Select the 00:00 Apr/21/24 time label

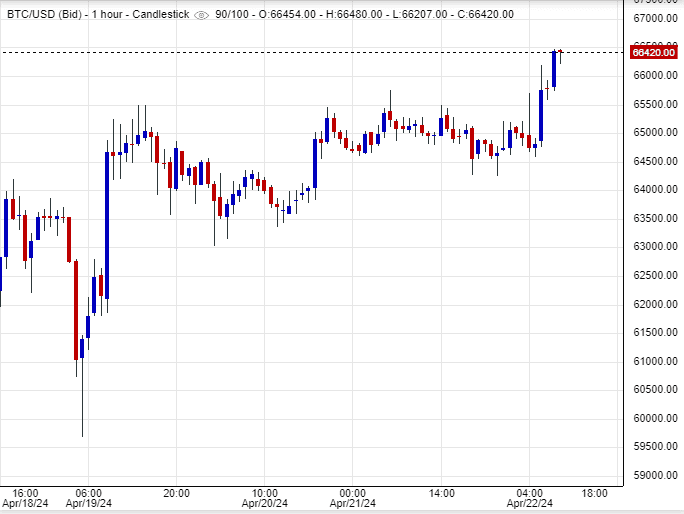click(x=353, y=498)
